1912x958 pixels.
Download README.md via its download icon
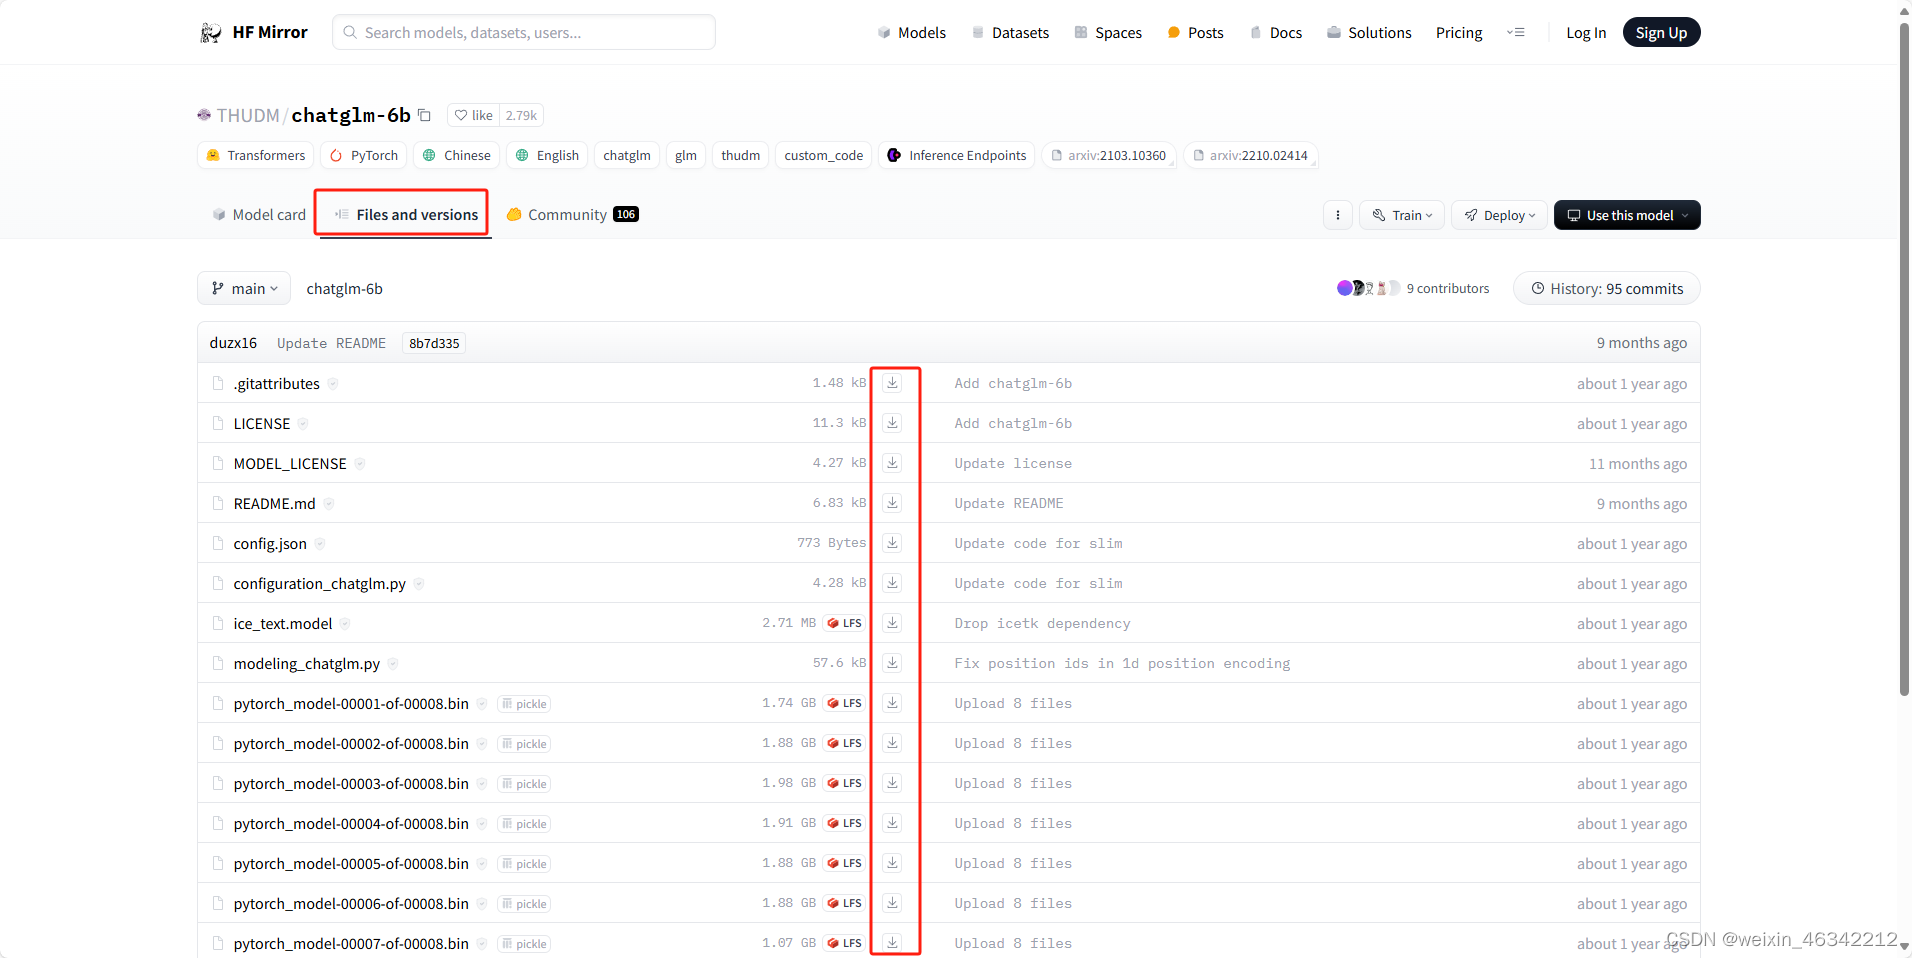892,503
